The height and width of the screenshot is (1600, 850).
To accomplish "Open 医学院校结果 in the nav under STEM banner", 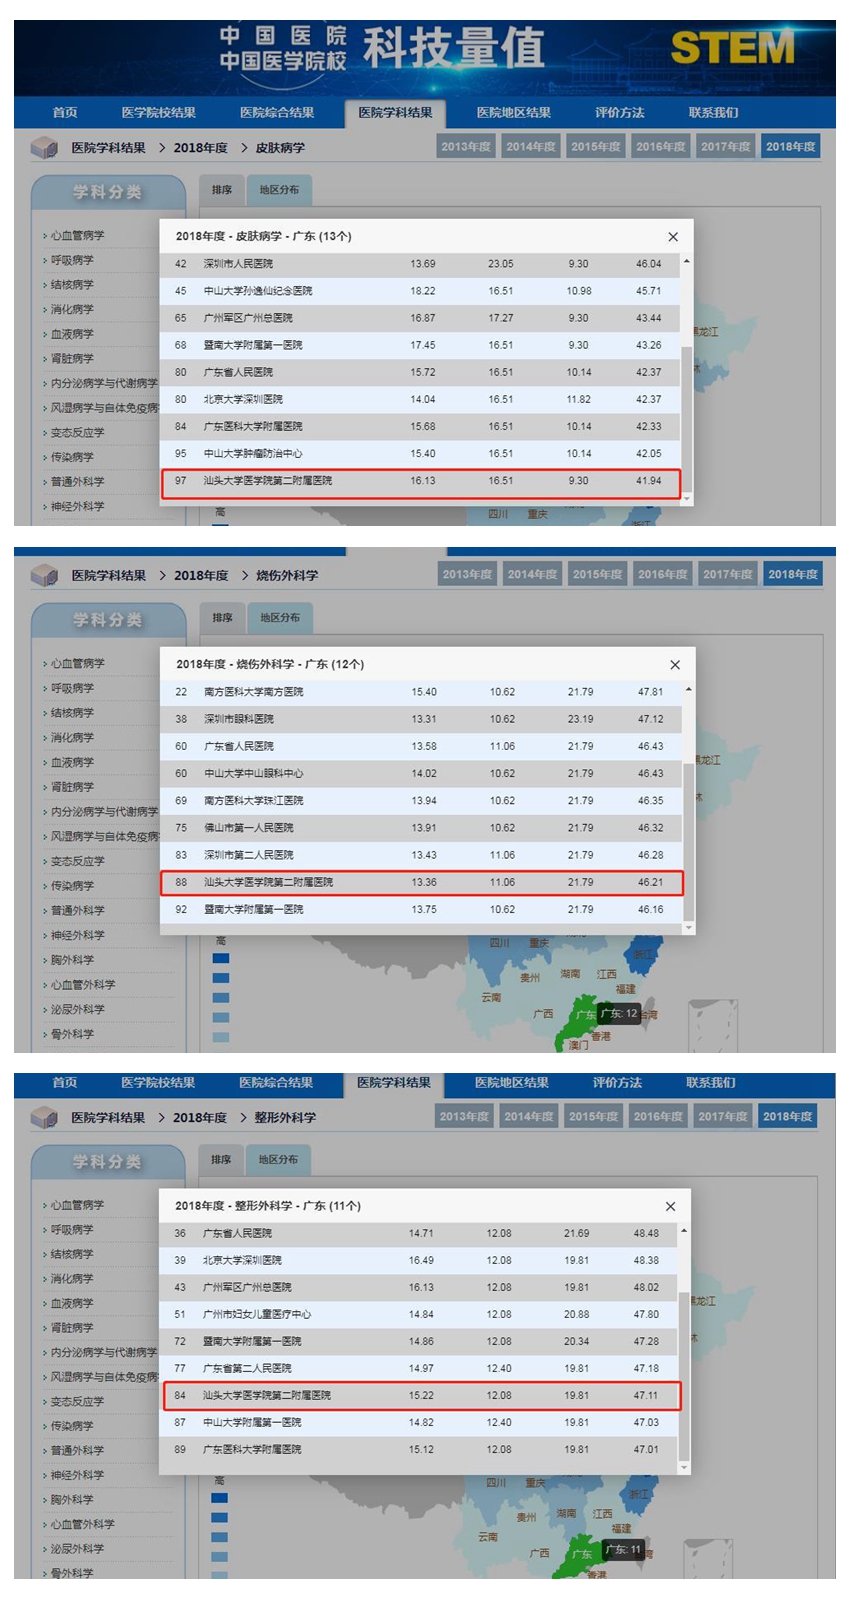I will pos(159,113).
